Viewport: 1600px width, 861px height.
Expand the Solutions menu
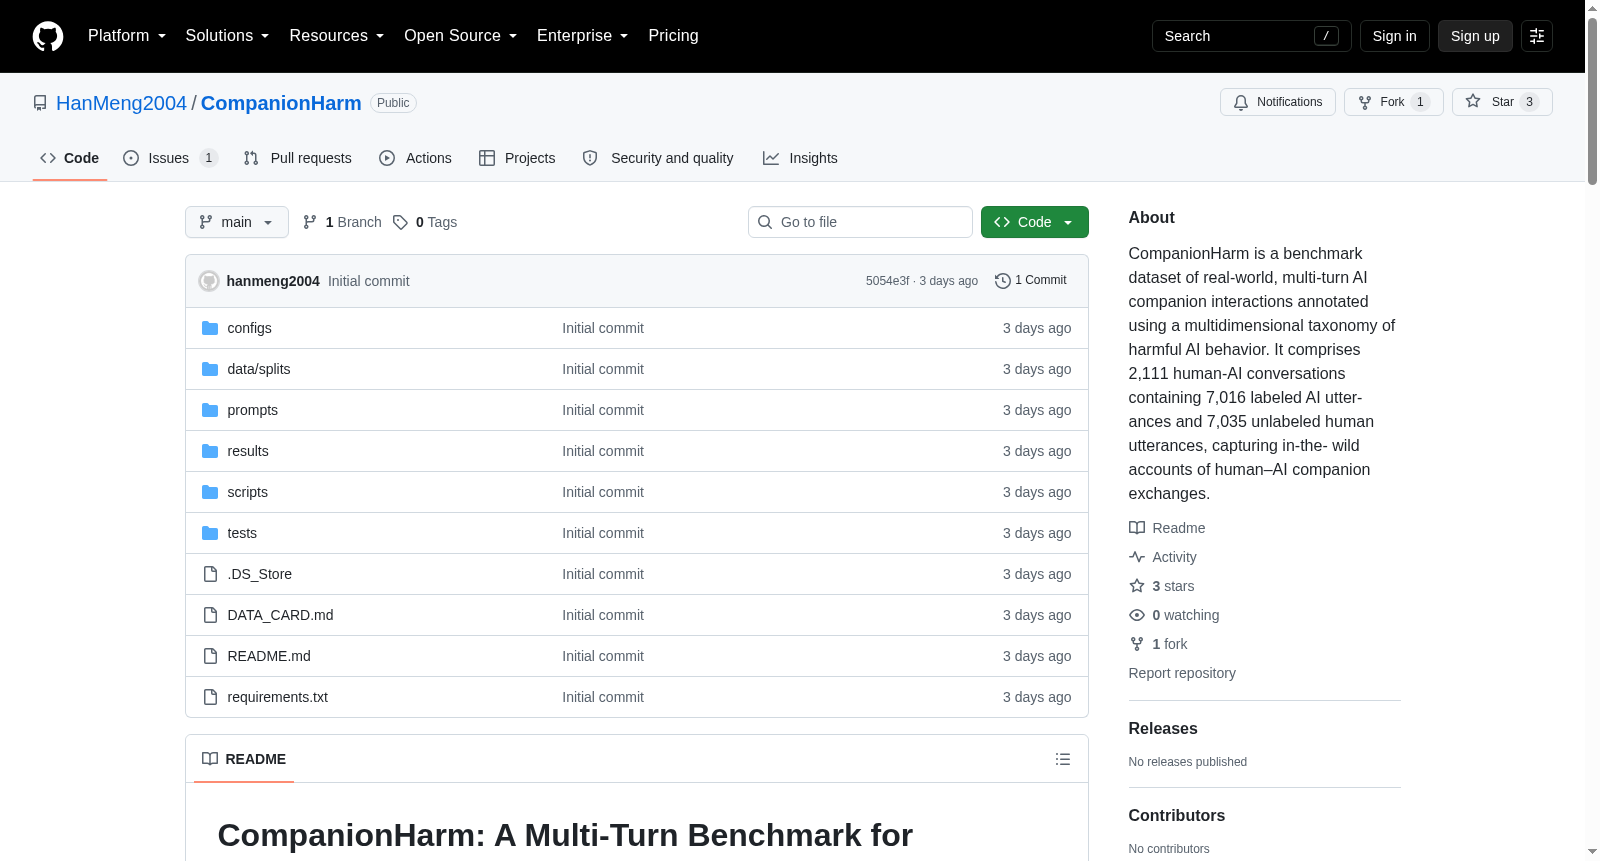click(x=227, y=36)
